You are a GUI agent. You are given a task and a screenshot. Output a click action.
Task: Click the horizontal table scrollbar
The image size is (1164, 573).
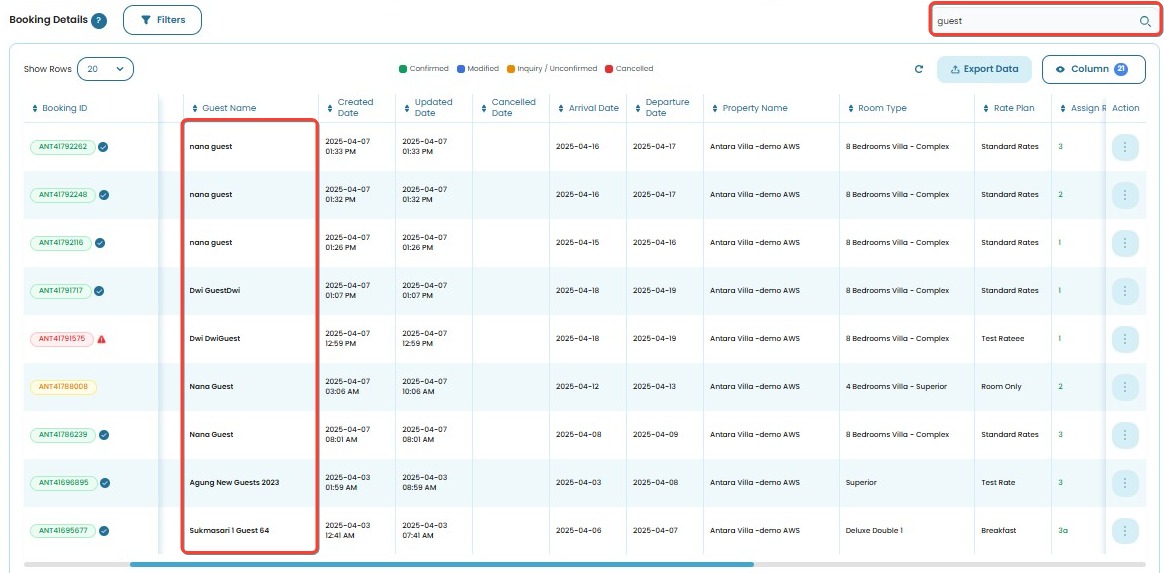point(442,565)
